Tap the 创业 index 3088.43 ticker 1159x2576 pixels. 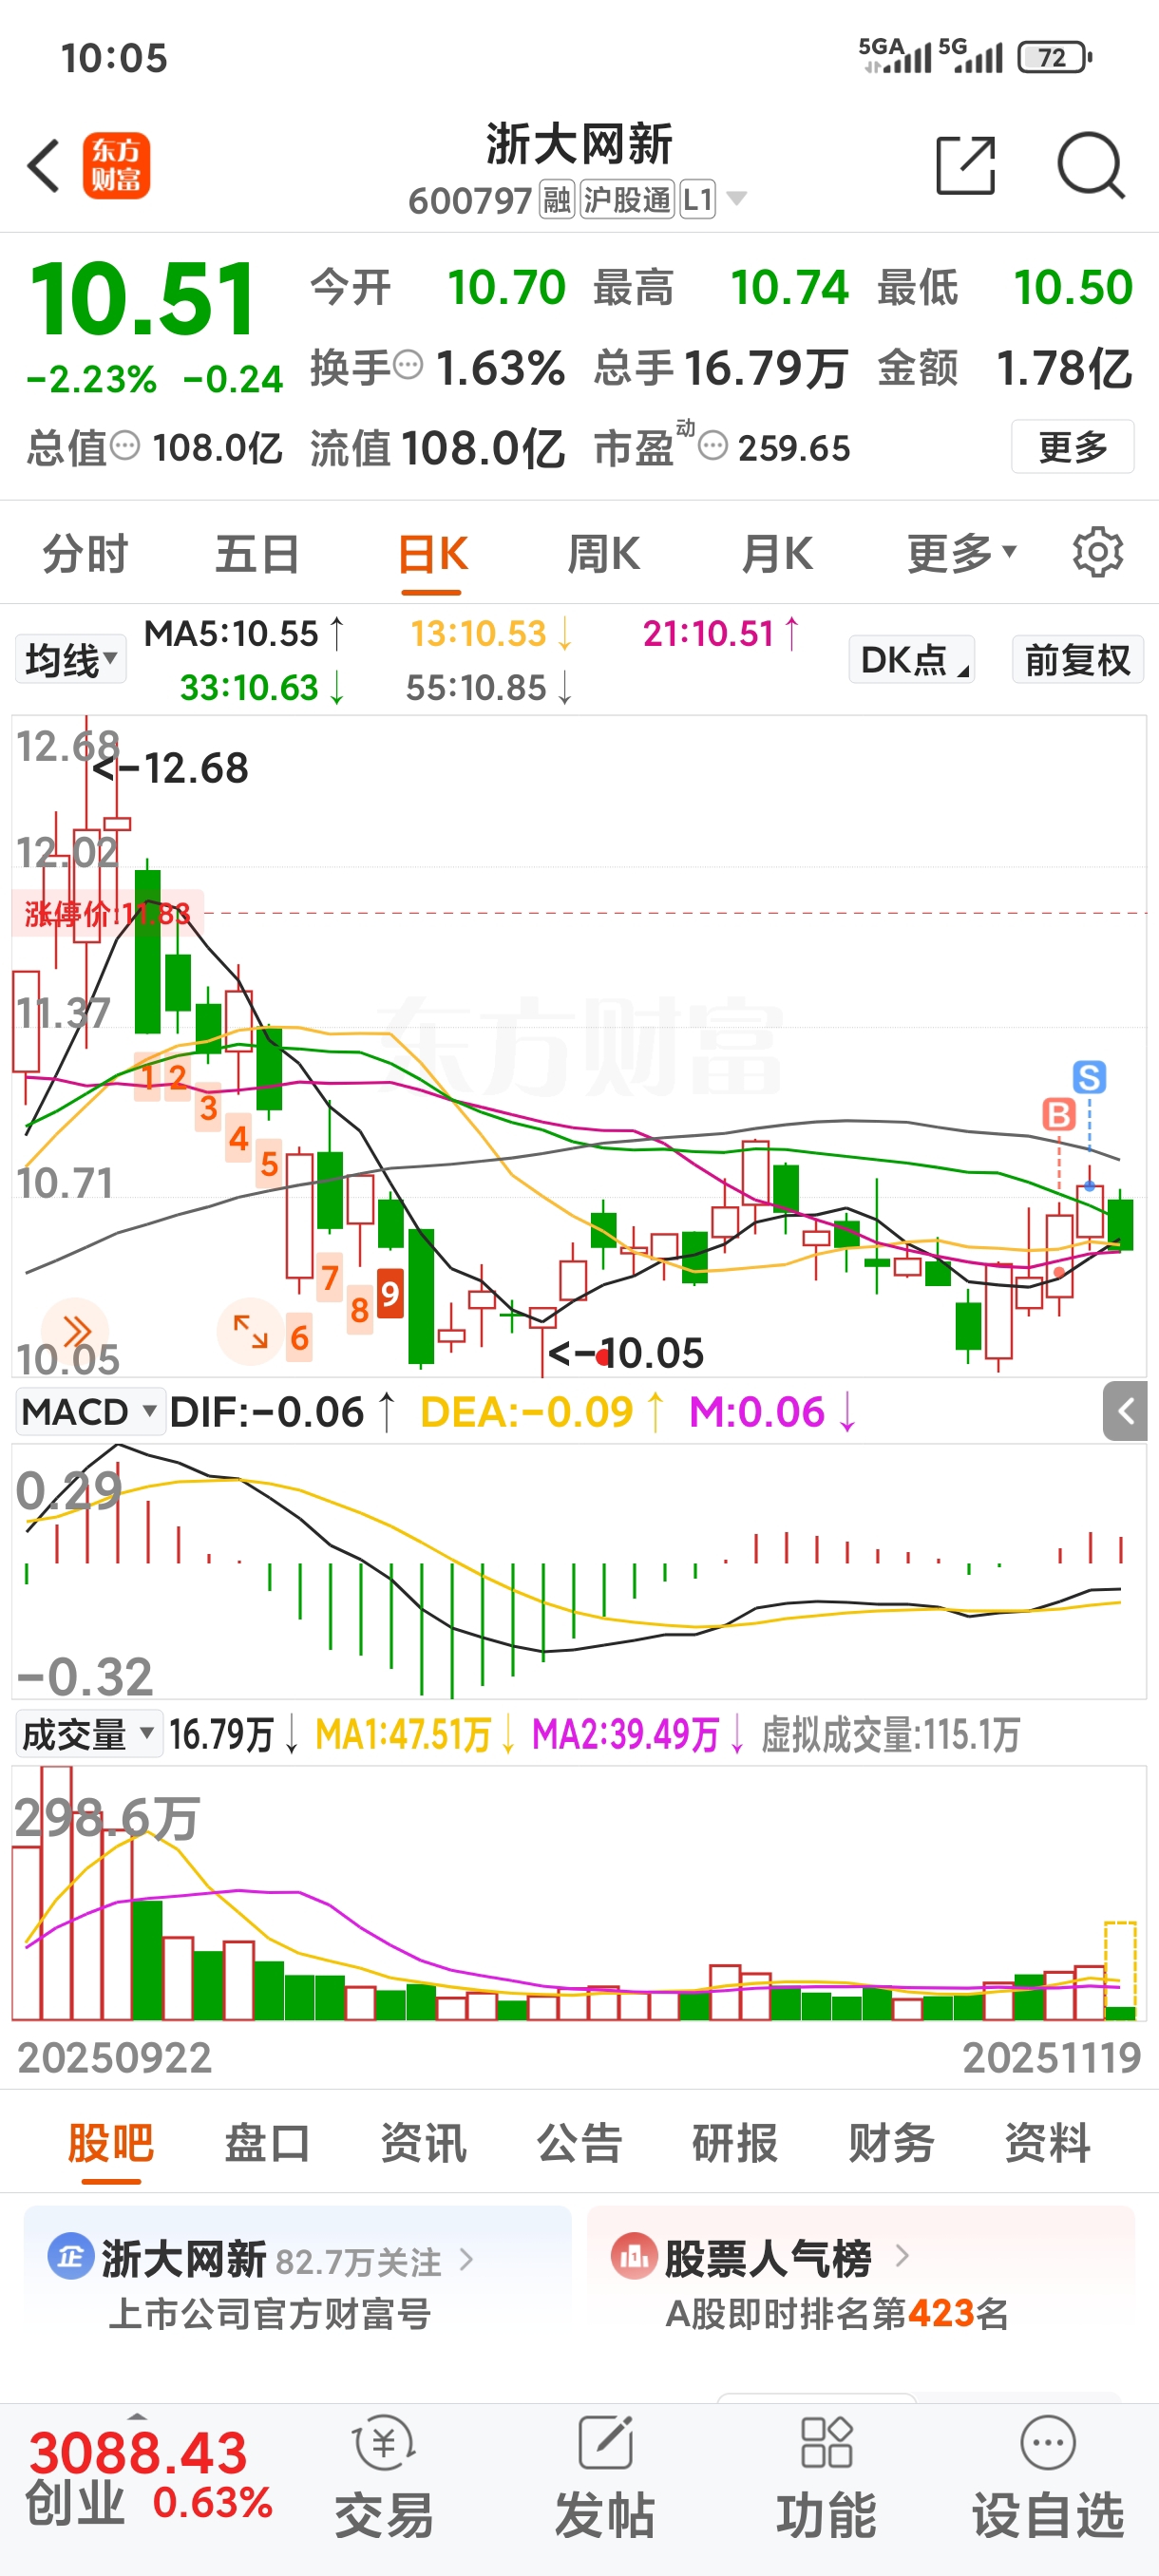pyautogui.click(x=148, y=2478)
